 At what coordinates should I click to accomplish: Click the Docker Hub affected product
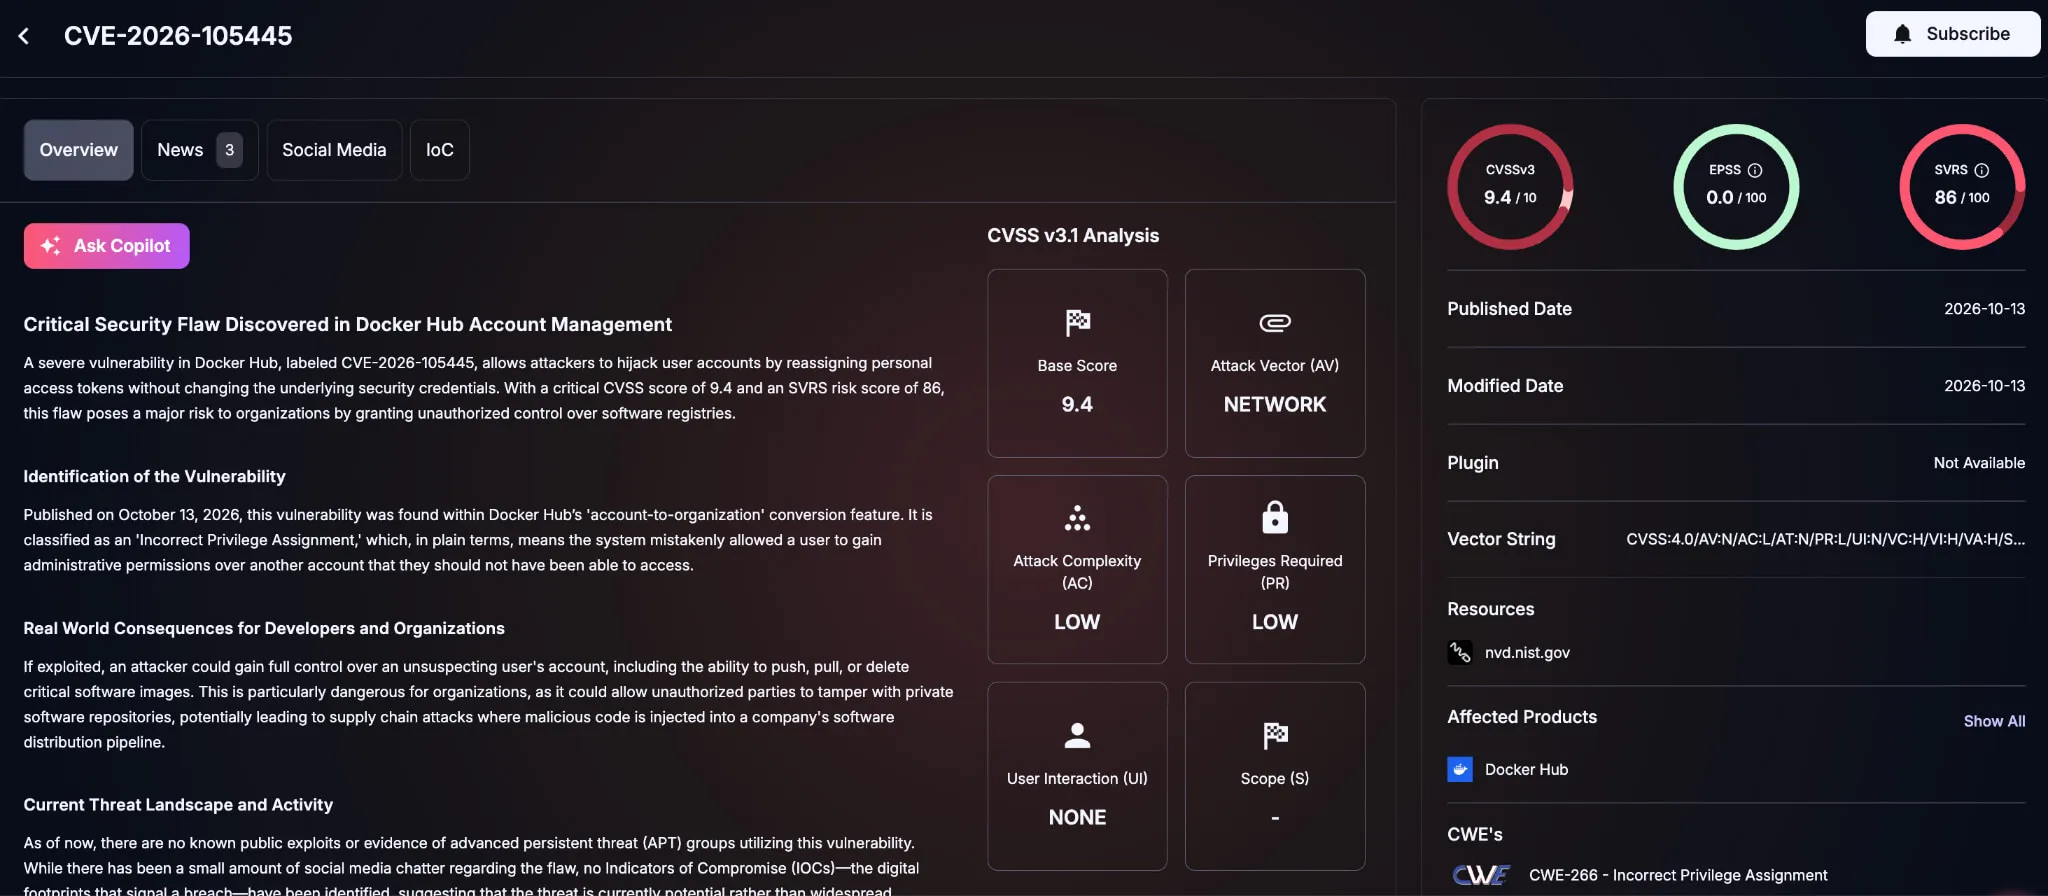(x=1526, y=769)
